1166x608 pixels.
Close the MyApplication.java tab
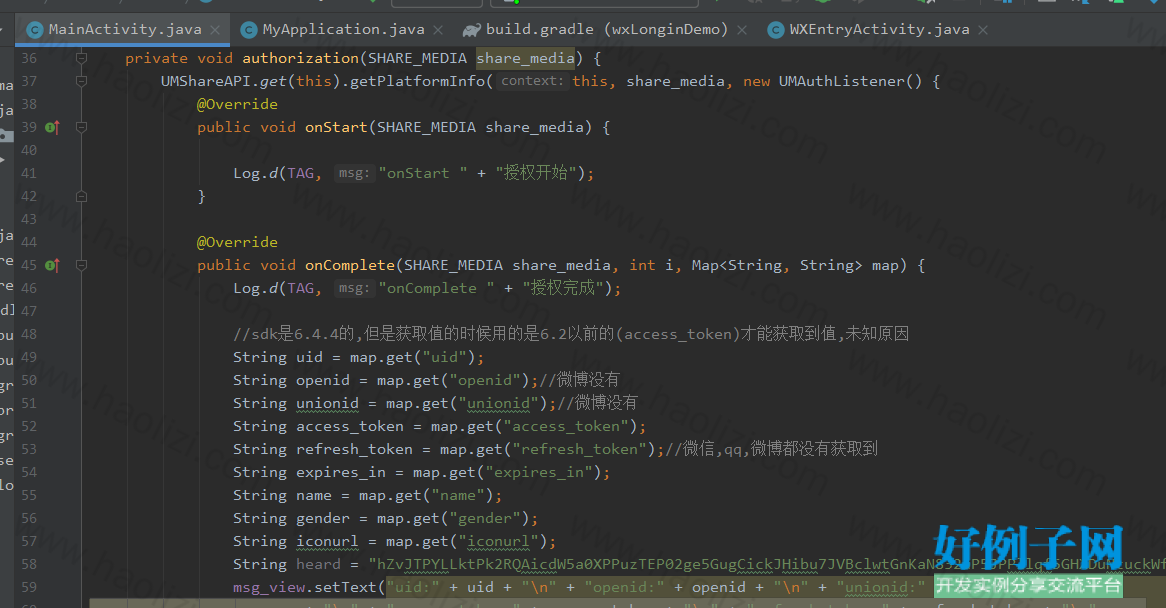tap(438, 30)
